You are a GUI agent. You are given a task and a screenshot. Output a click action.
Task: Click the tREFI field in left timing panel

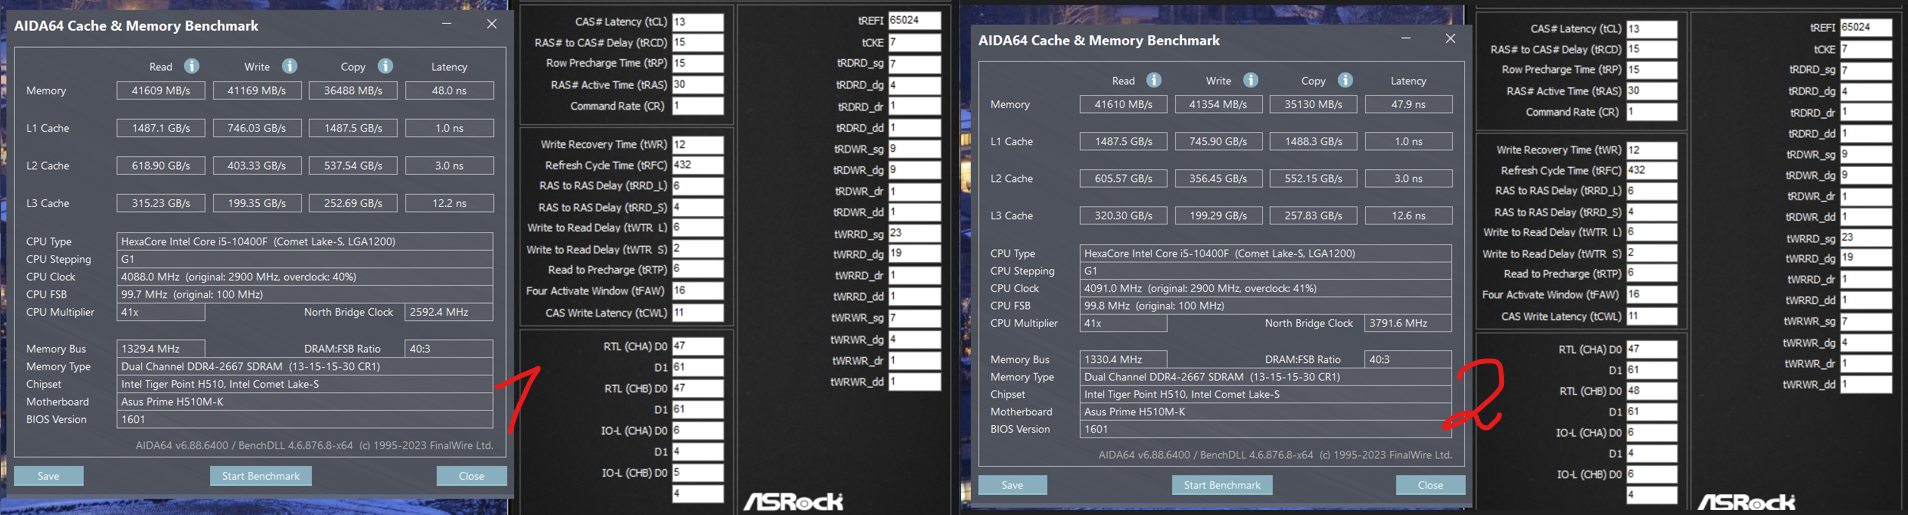(914, 21)
